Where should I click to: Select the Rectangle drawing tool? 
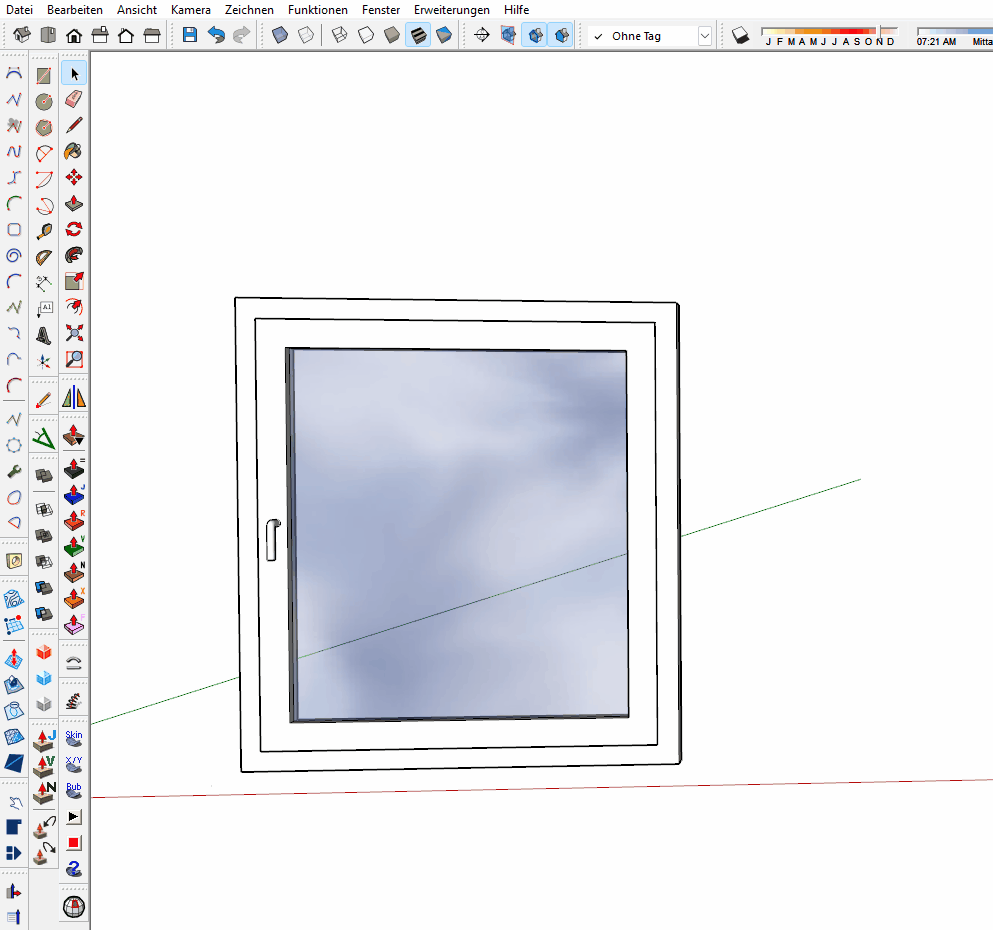click(x=44, y=75)
